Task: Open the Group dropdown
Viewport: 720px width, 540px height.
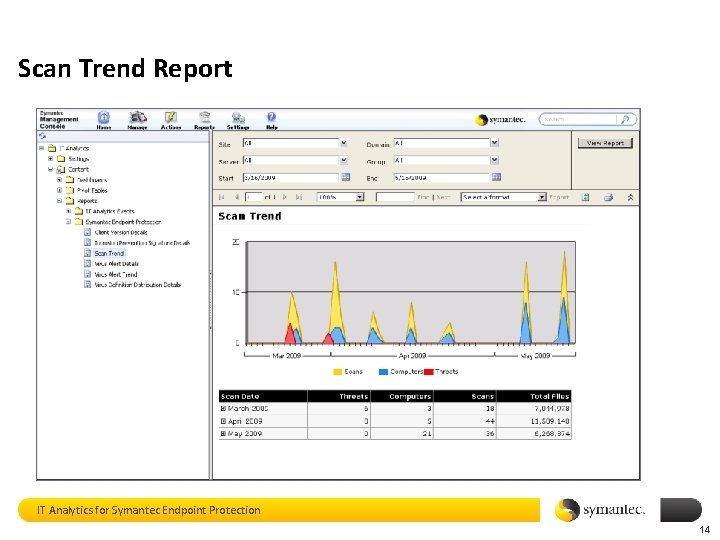Action: [x=495, y=160]
